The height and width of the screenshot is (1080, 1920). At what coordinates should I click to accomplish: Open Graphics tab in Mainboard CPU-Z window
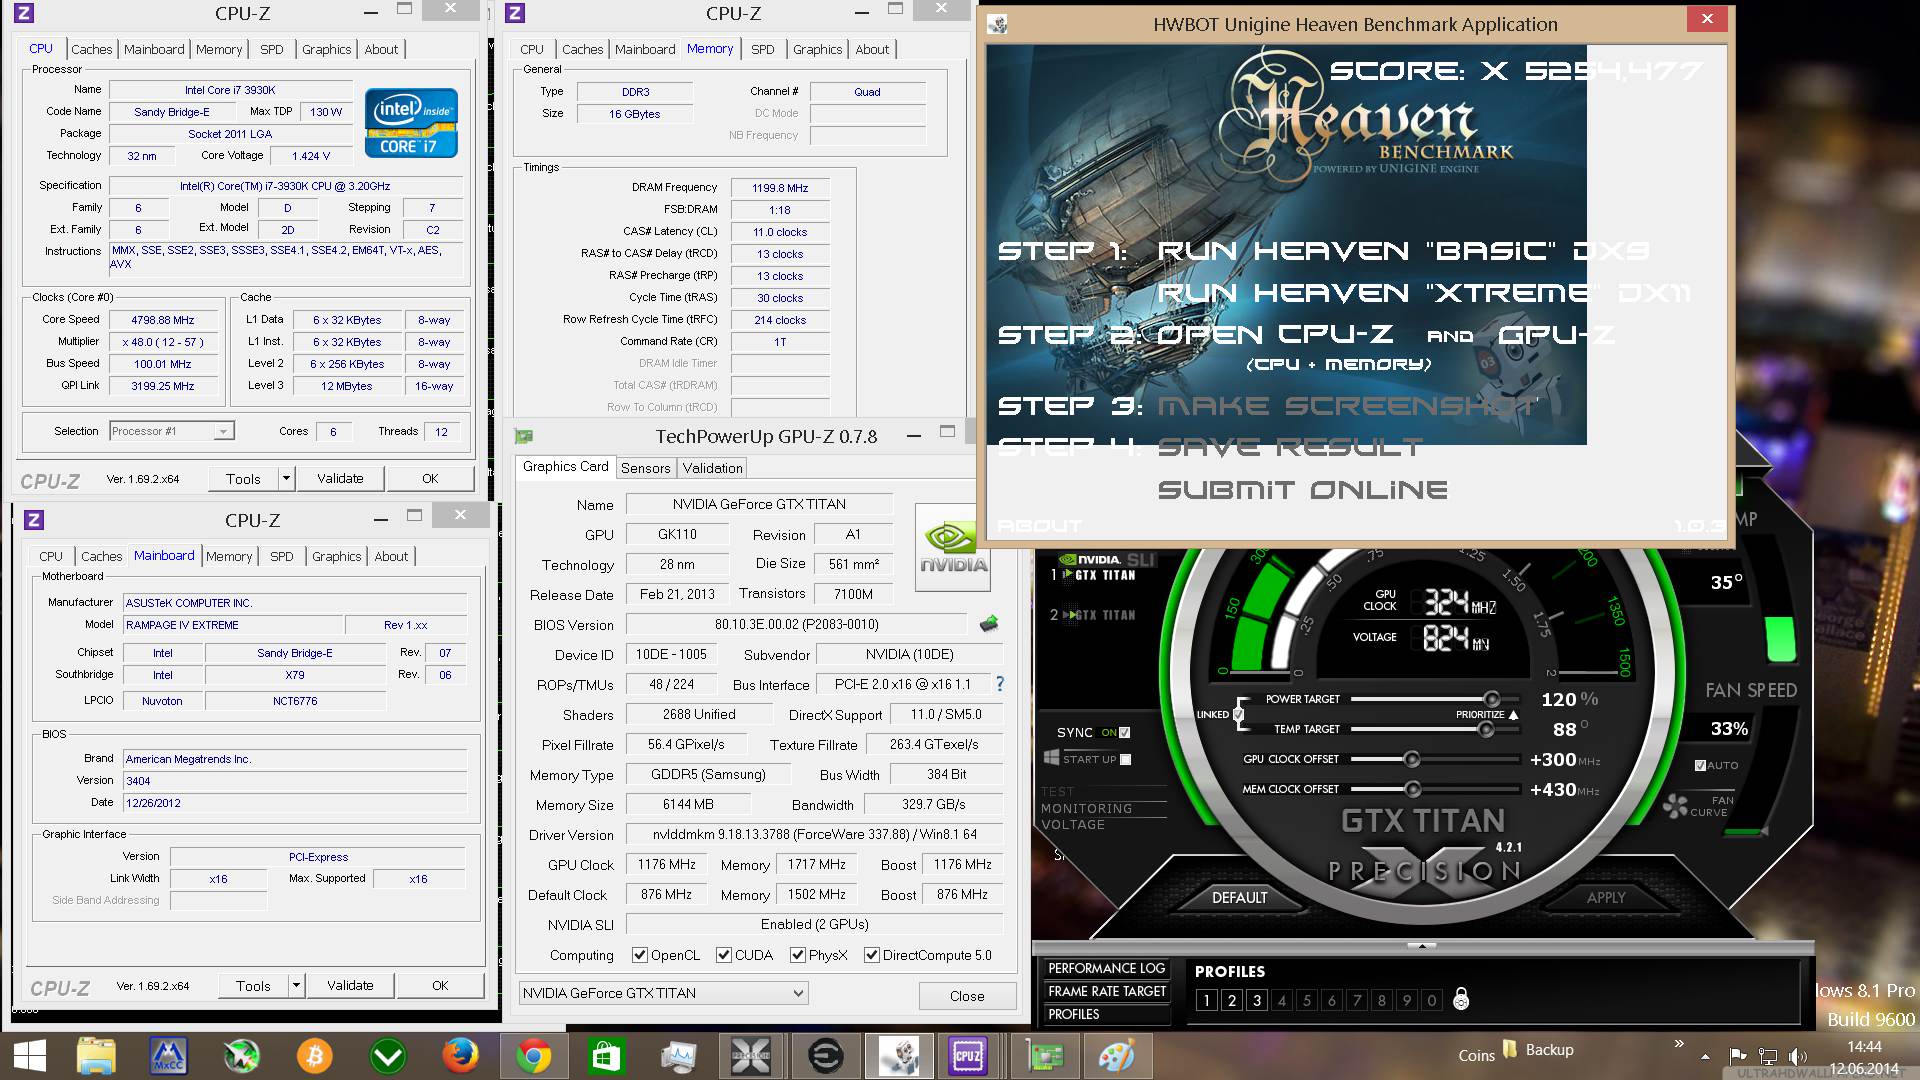(336, 556)
